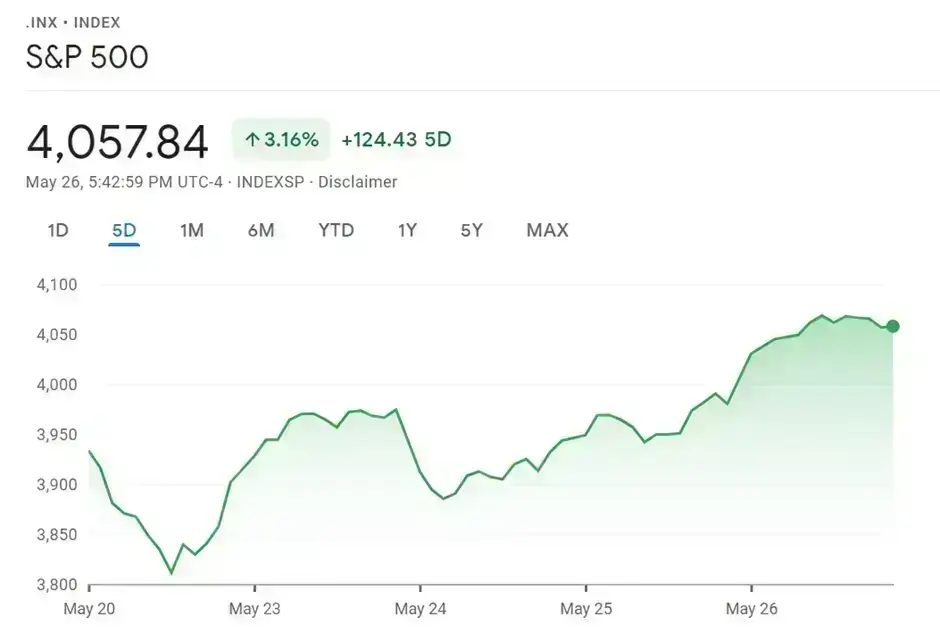
Task: Select the 5D time range tab
Action: pos(122,230)
